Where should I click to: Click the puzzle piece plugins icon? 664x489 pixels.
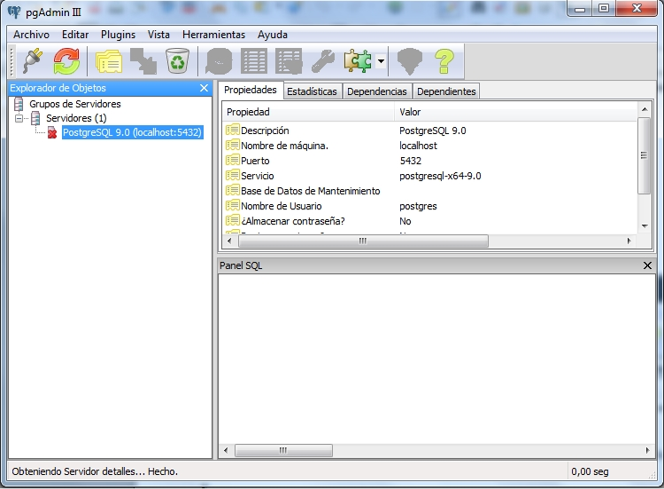point(358,61)
